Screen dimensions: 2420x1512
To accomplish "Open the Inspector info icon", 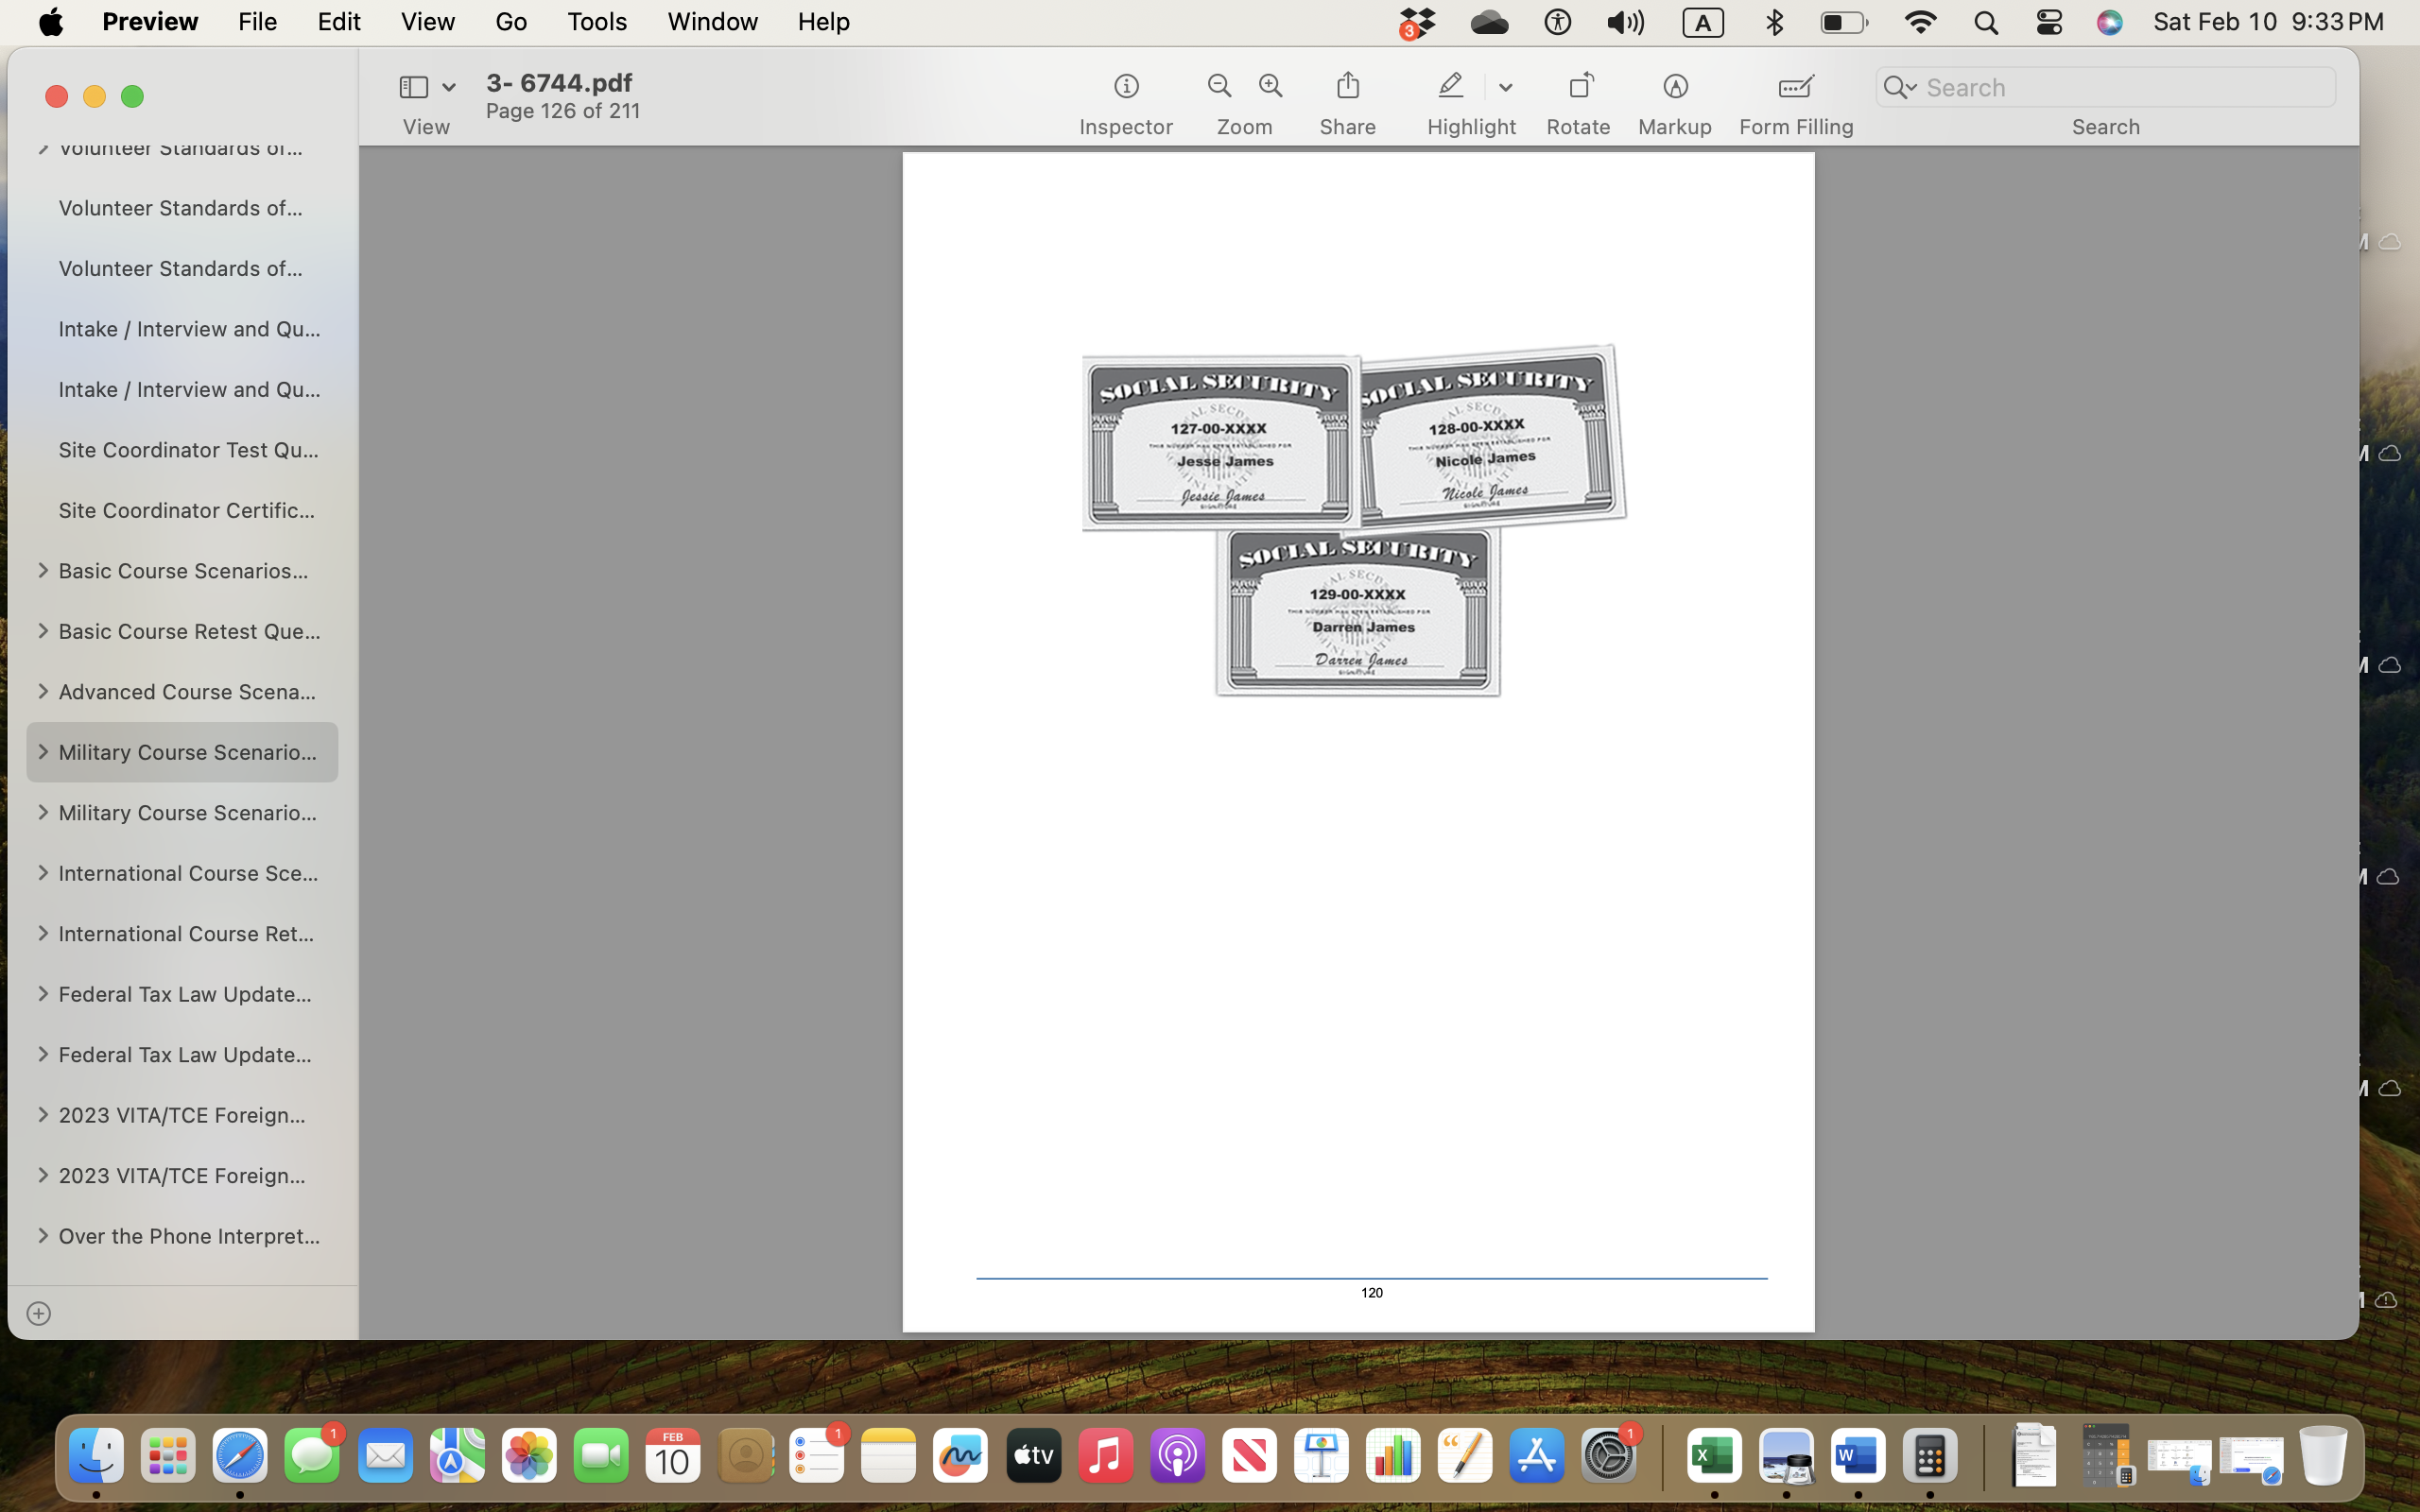I will coord(1126,87).
